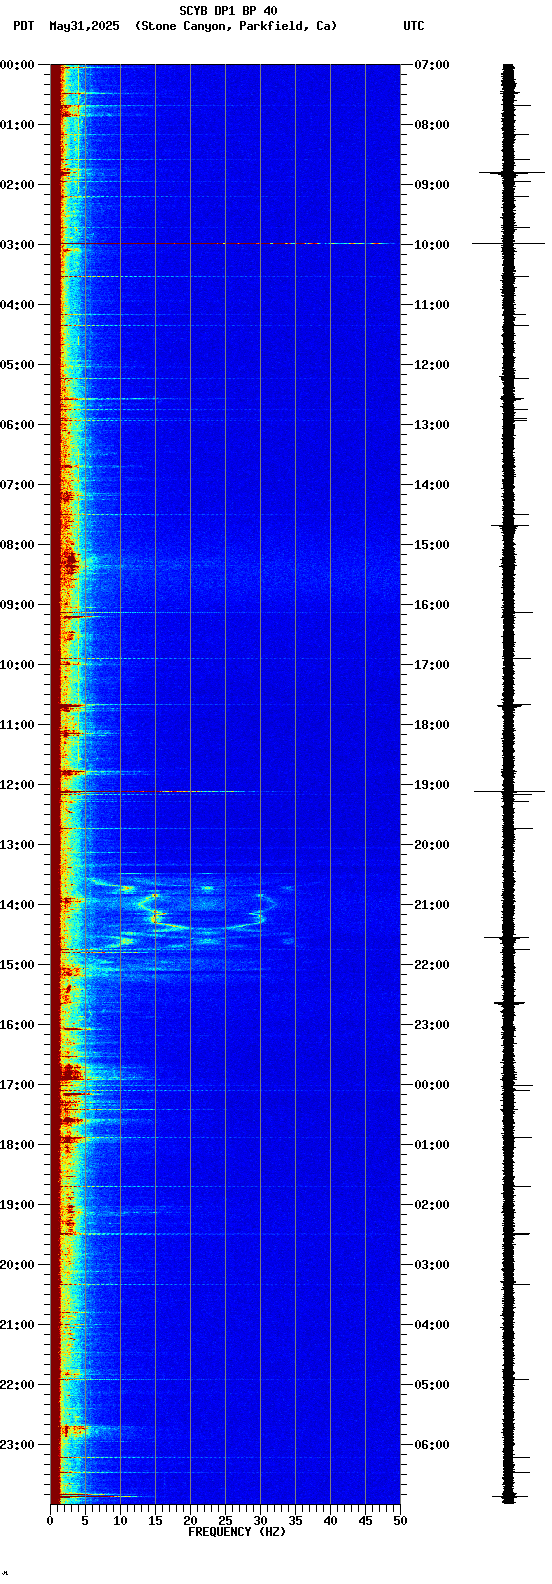Screen dimensions: 552x1584
Task: Click the frequency axis tick label 10
Action: (120, 1520)
